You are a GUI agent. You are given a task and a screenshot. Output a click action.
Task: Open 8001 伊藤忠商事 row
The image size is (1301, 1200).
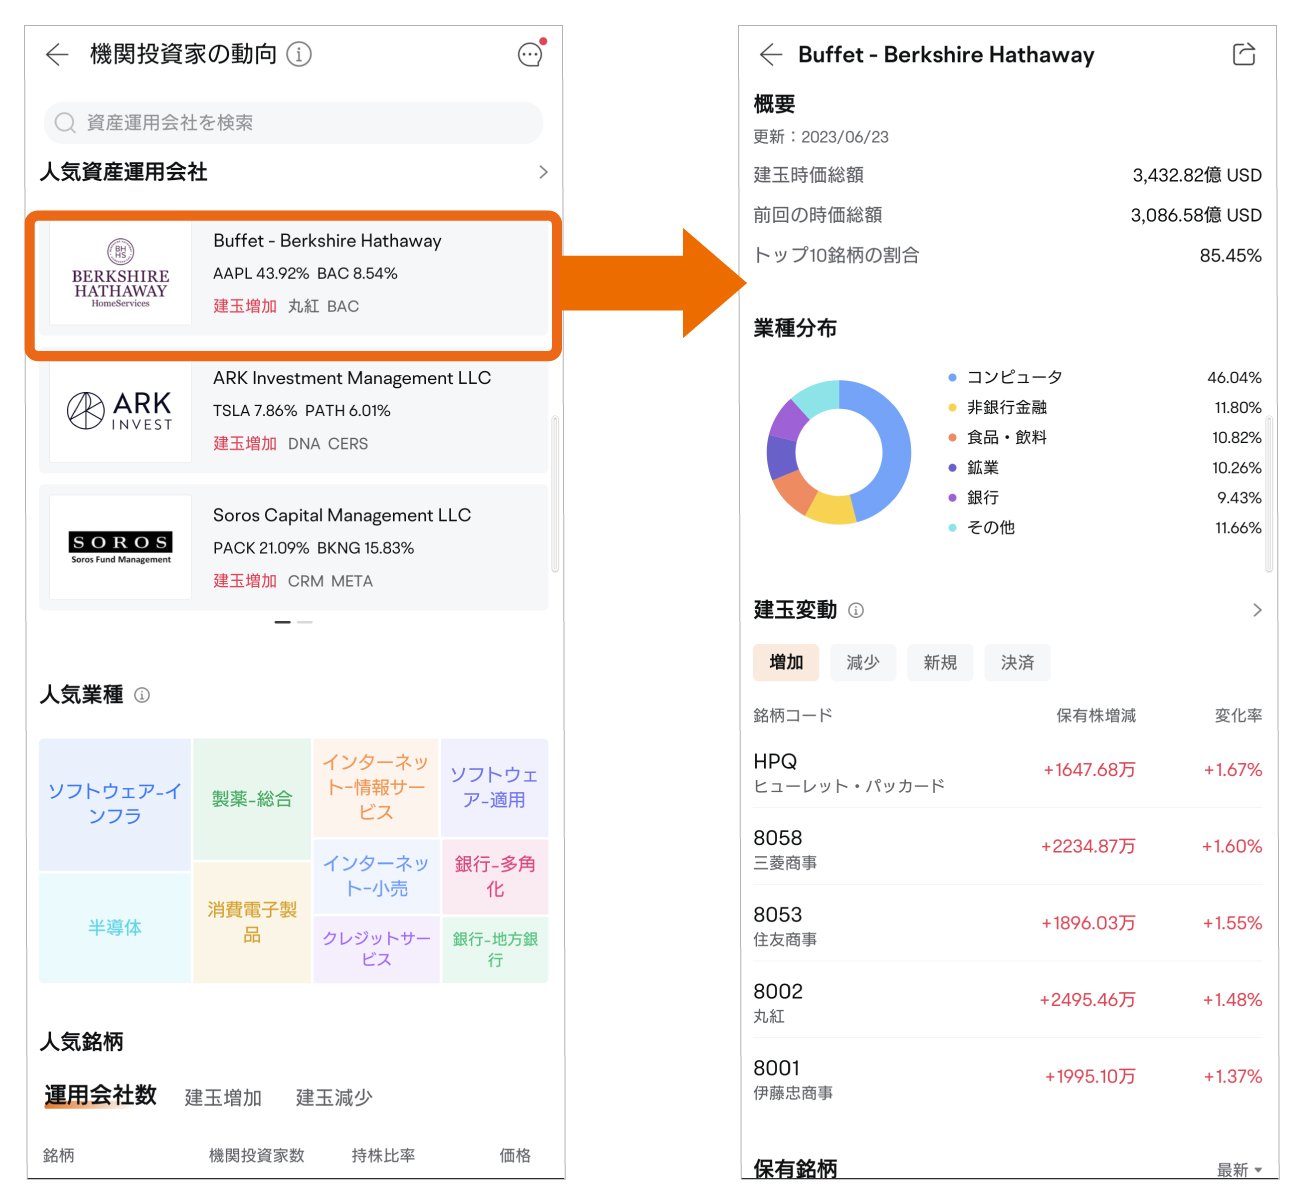1008,1079
